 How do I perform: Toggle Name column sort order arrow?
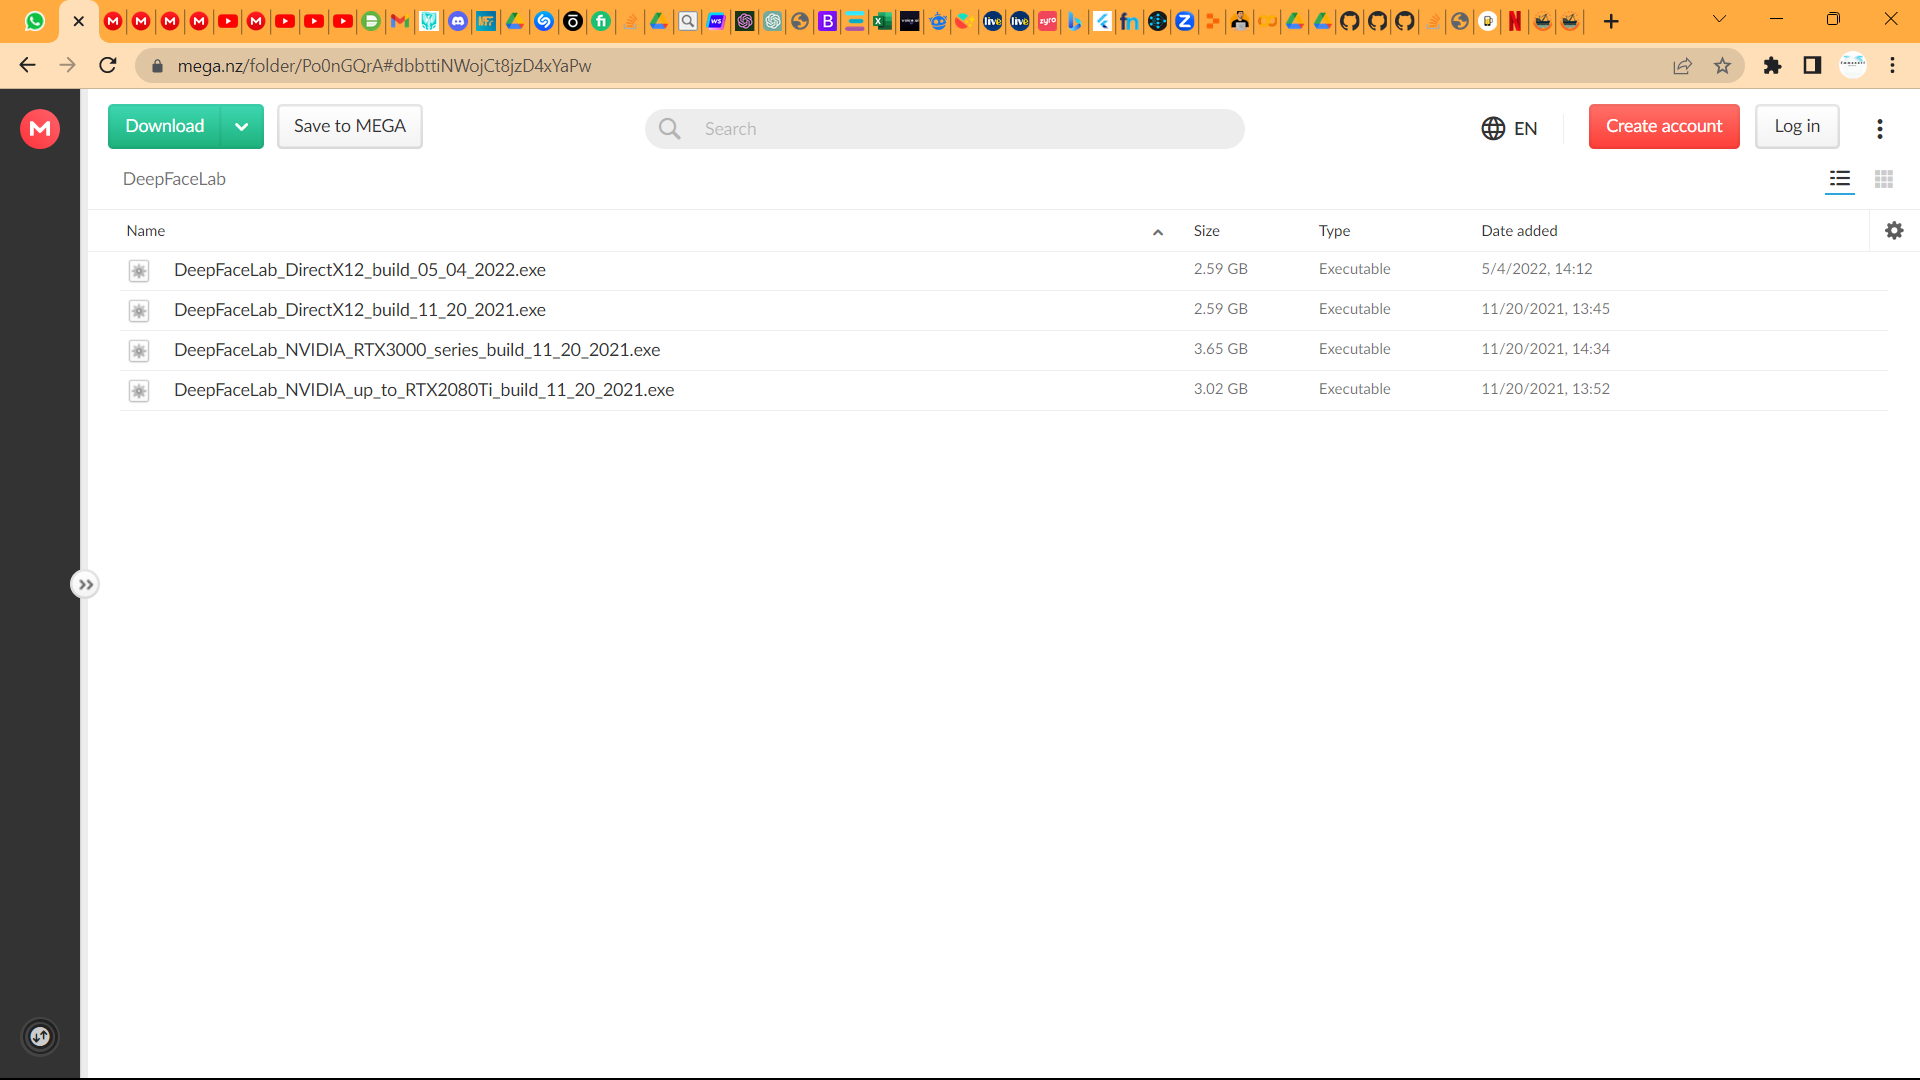(1157, 231)
